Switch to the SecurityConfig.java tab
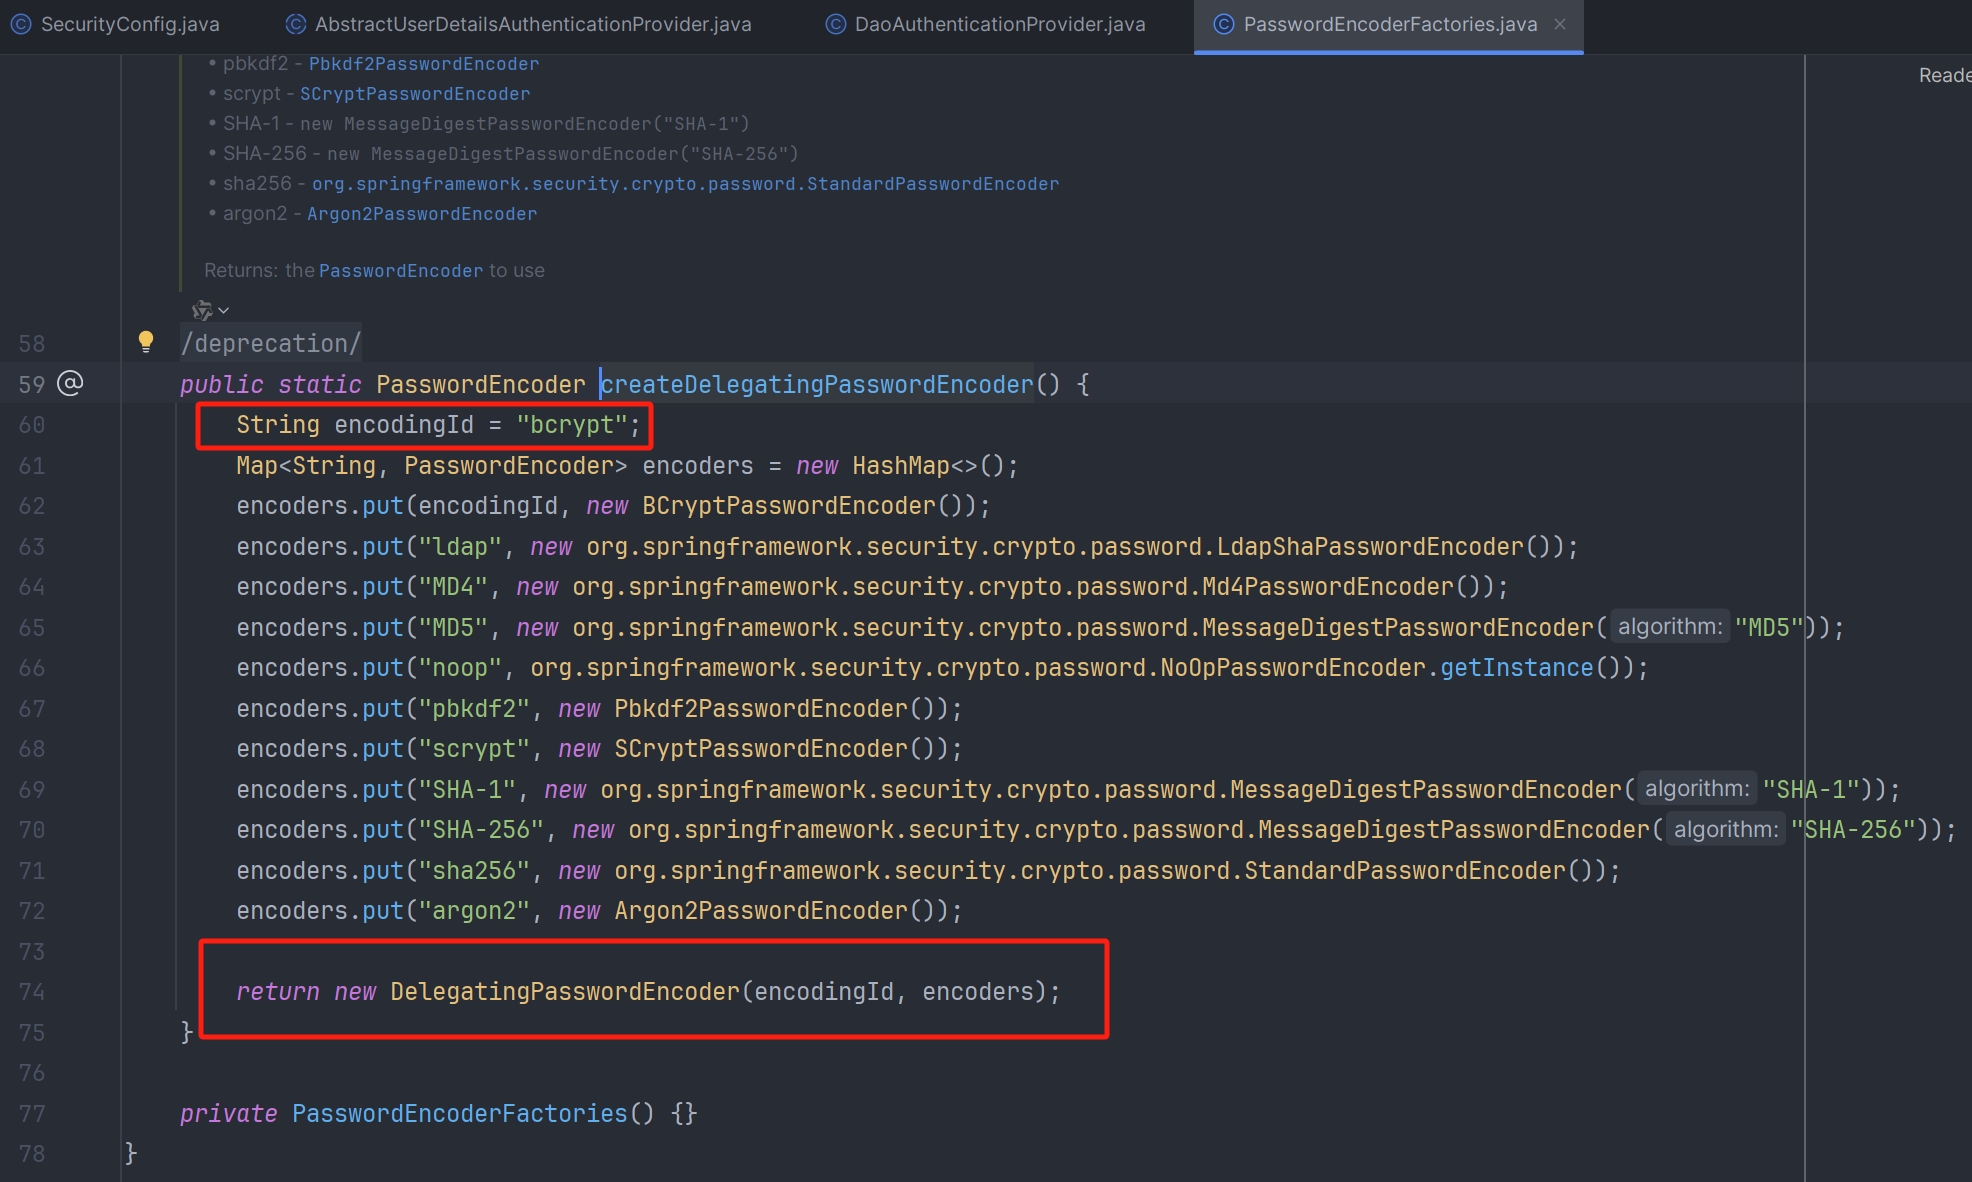The width and height of the screenshot is (1972, 1182). point(130,24)
